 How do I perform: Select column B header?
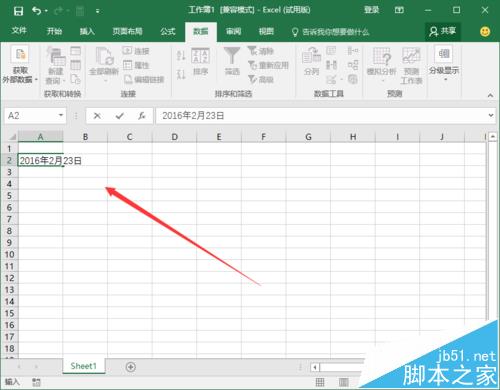85,137
